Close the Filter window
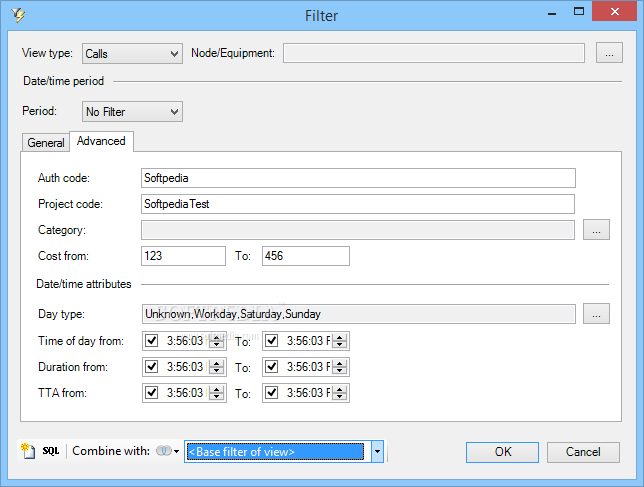Image resolution: width=644 pixels, height=487 pixels. coord(614,11)
